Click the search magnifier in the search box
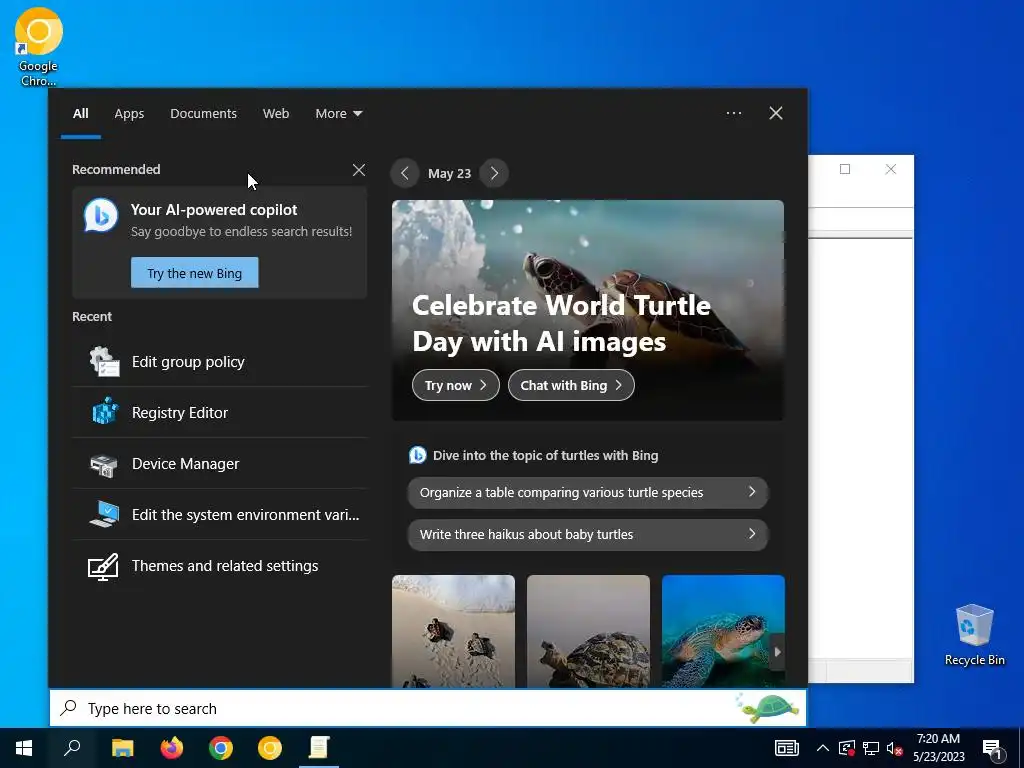Screen dimensions: 1024x768 click(x=69, y=708)
